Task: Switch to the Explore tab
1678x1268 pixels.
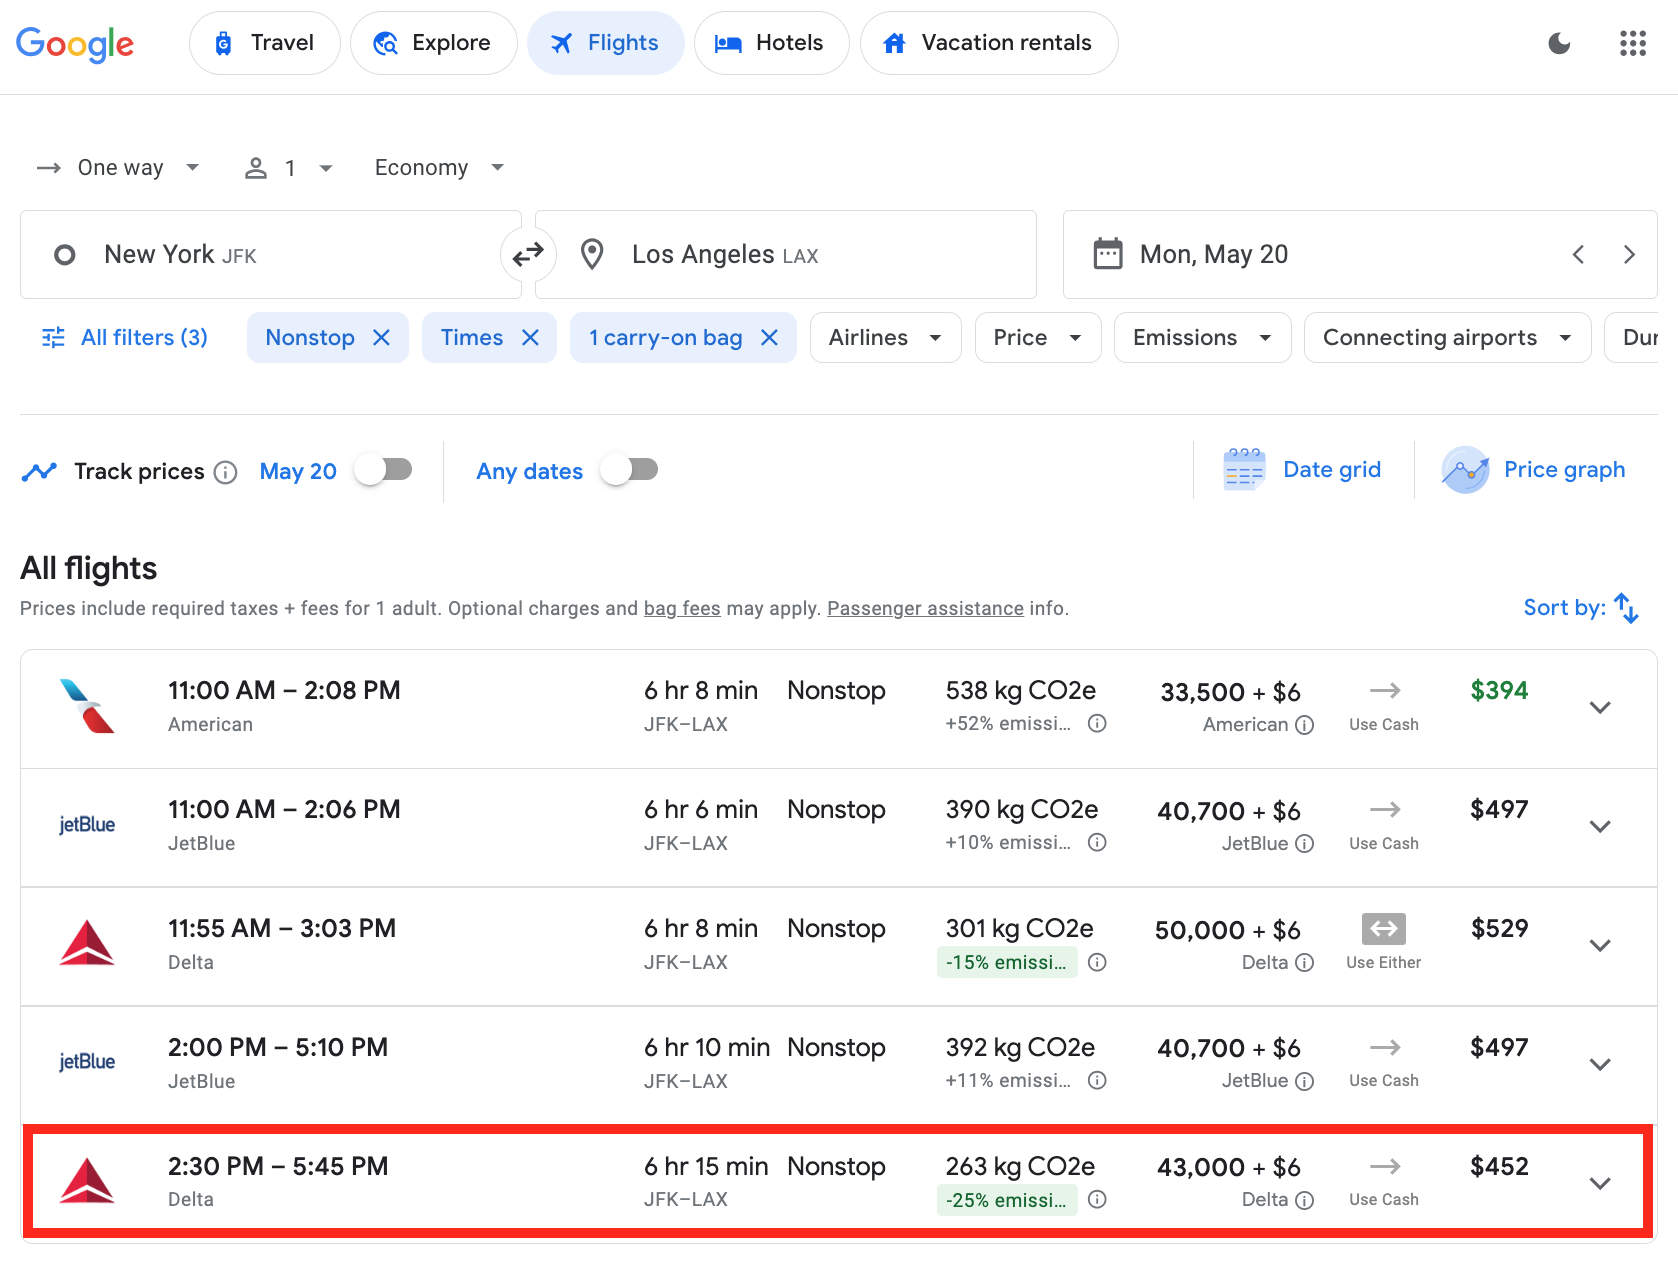Action: (x=433, y=43)
